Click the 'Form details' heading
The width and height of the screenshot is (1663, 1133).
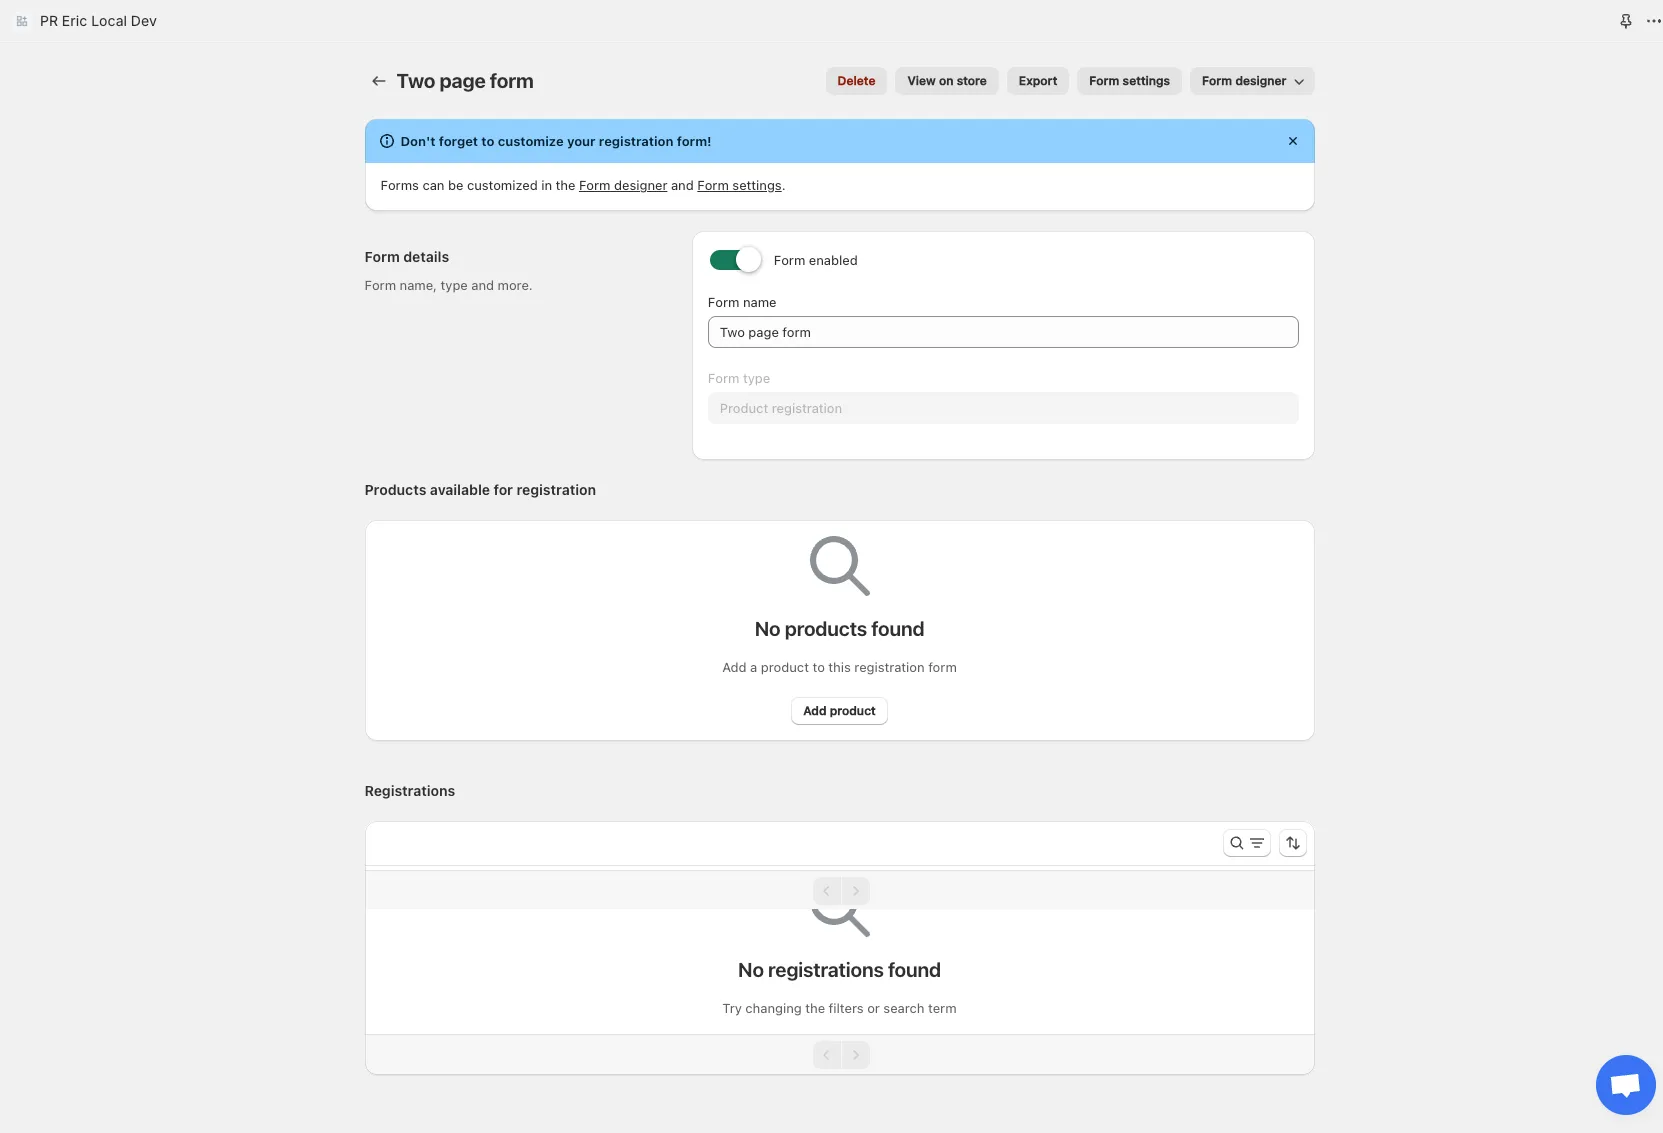click(407, 257)
